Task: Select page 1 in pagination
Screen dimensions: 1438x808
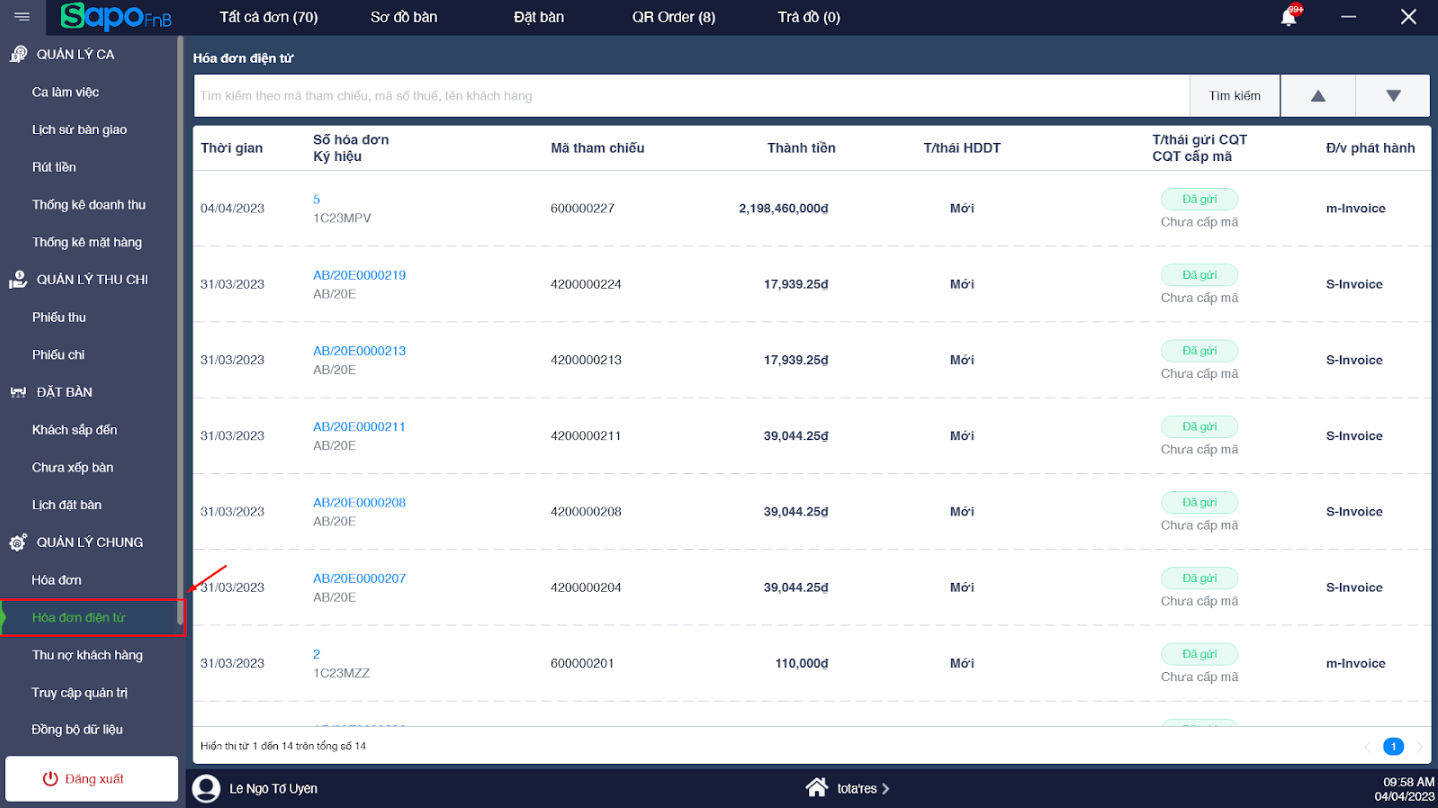Action: click(1393, 747)
